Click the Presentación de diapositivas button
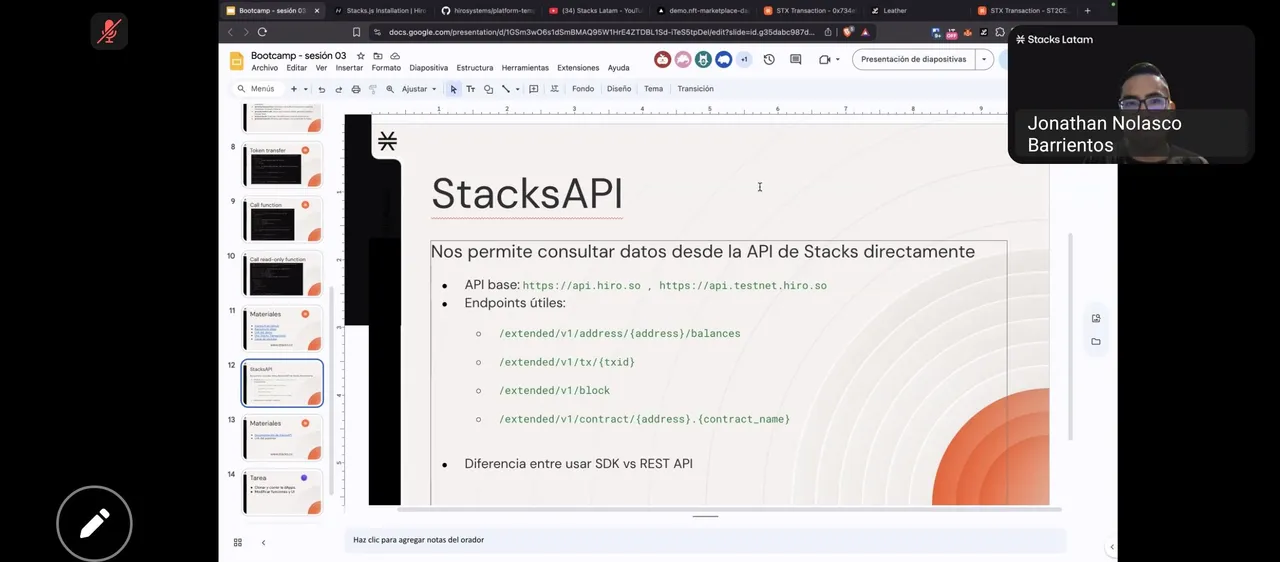 point(914,59)
